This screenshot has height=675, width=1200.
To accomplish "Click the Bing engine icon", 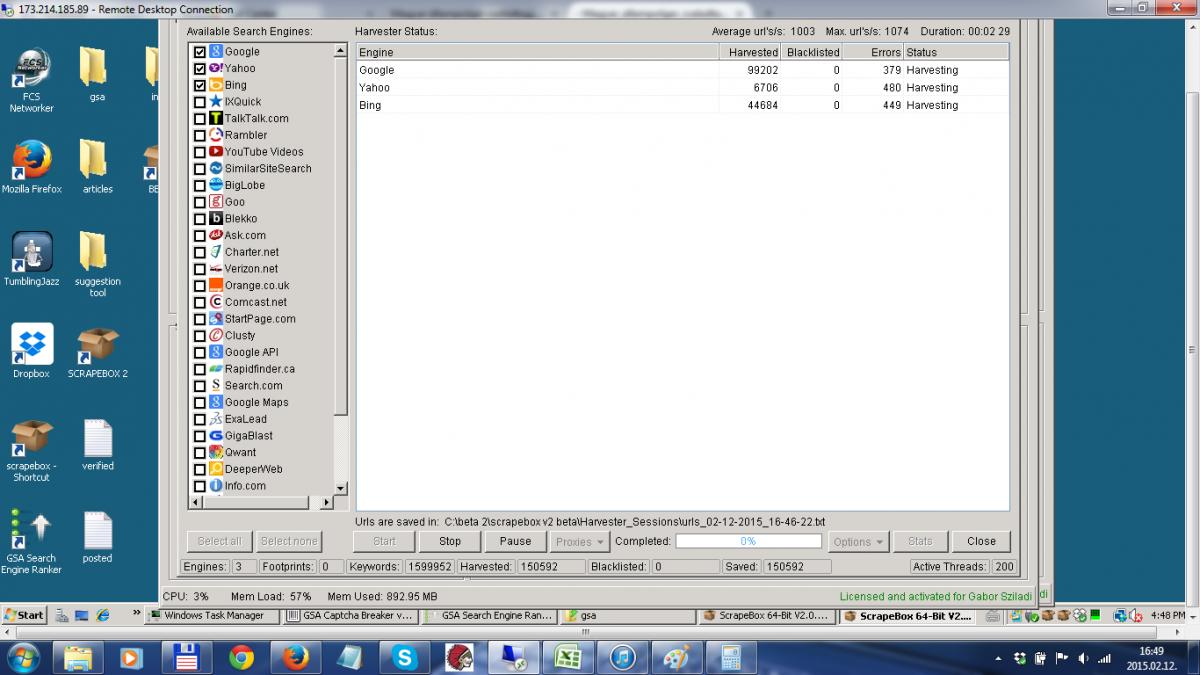I will tap(215, 85).
